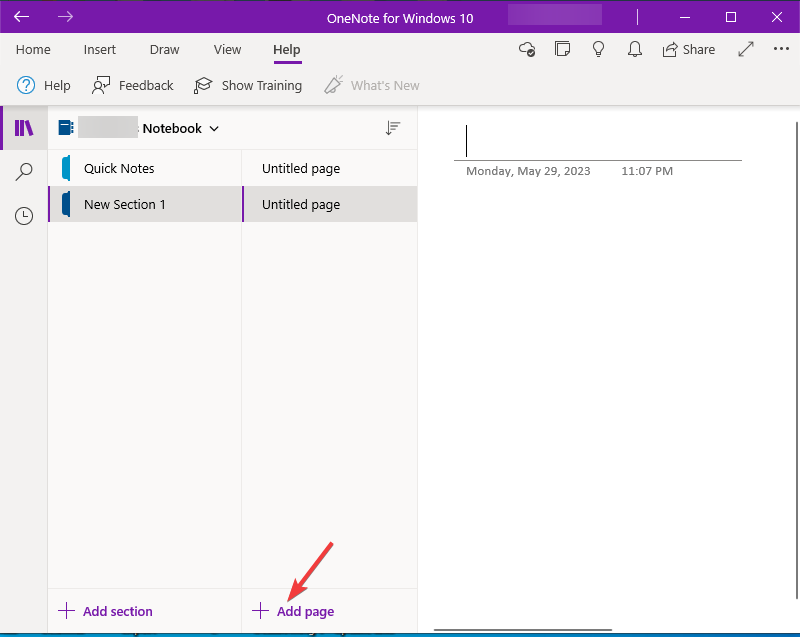The width and height of the screenshot is (800, 637).
Task: Go back using the back arrow
Action: (21, 17)
